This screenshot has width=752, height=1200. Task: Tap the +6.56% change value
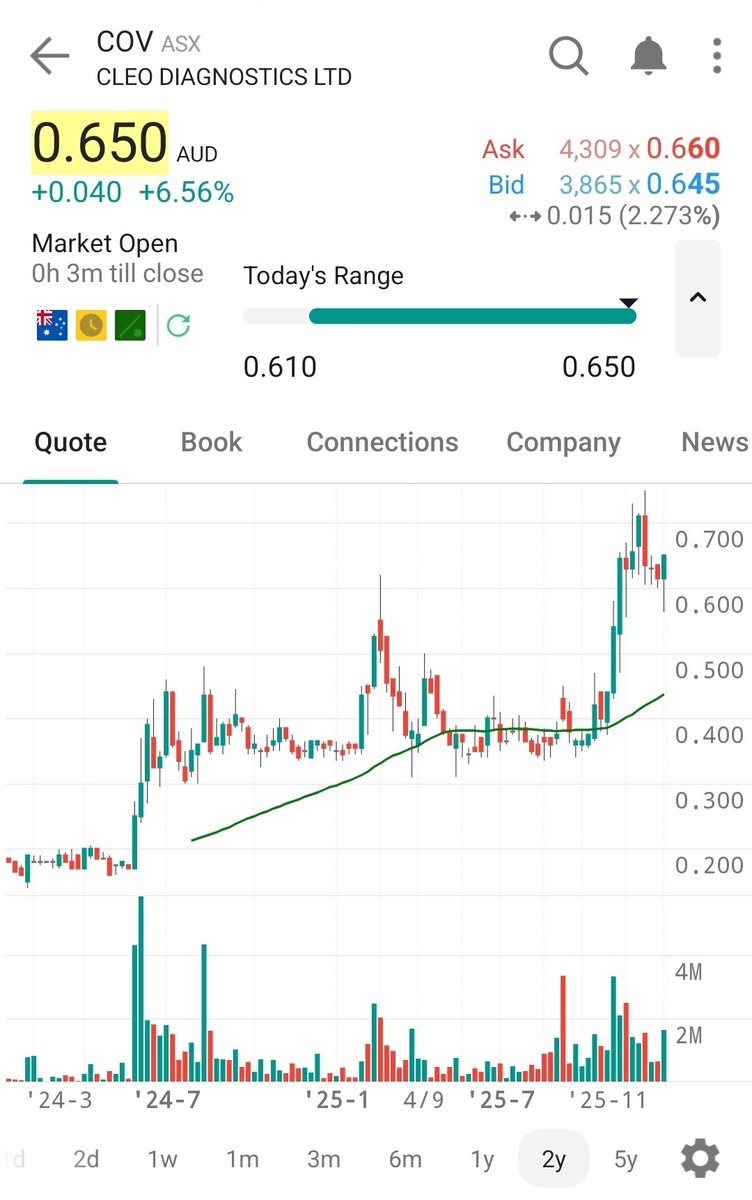coord(186,192)
